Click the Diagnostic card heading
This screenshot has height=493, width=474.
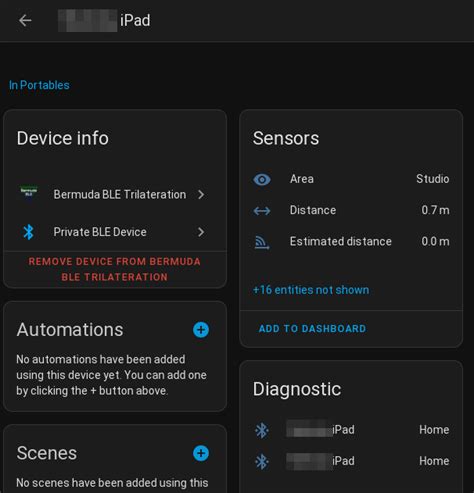coord(297,389)
